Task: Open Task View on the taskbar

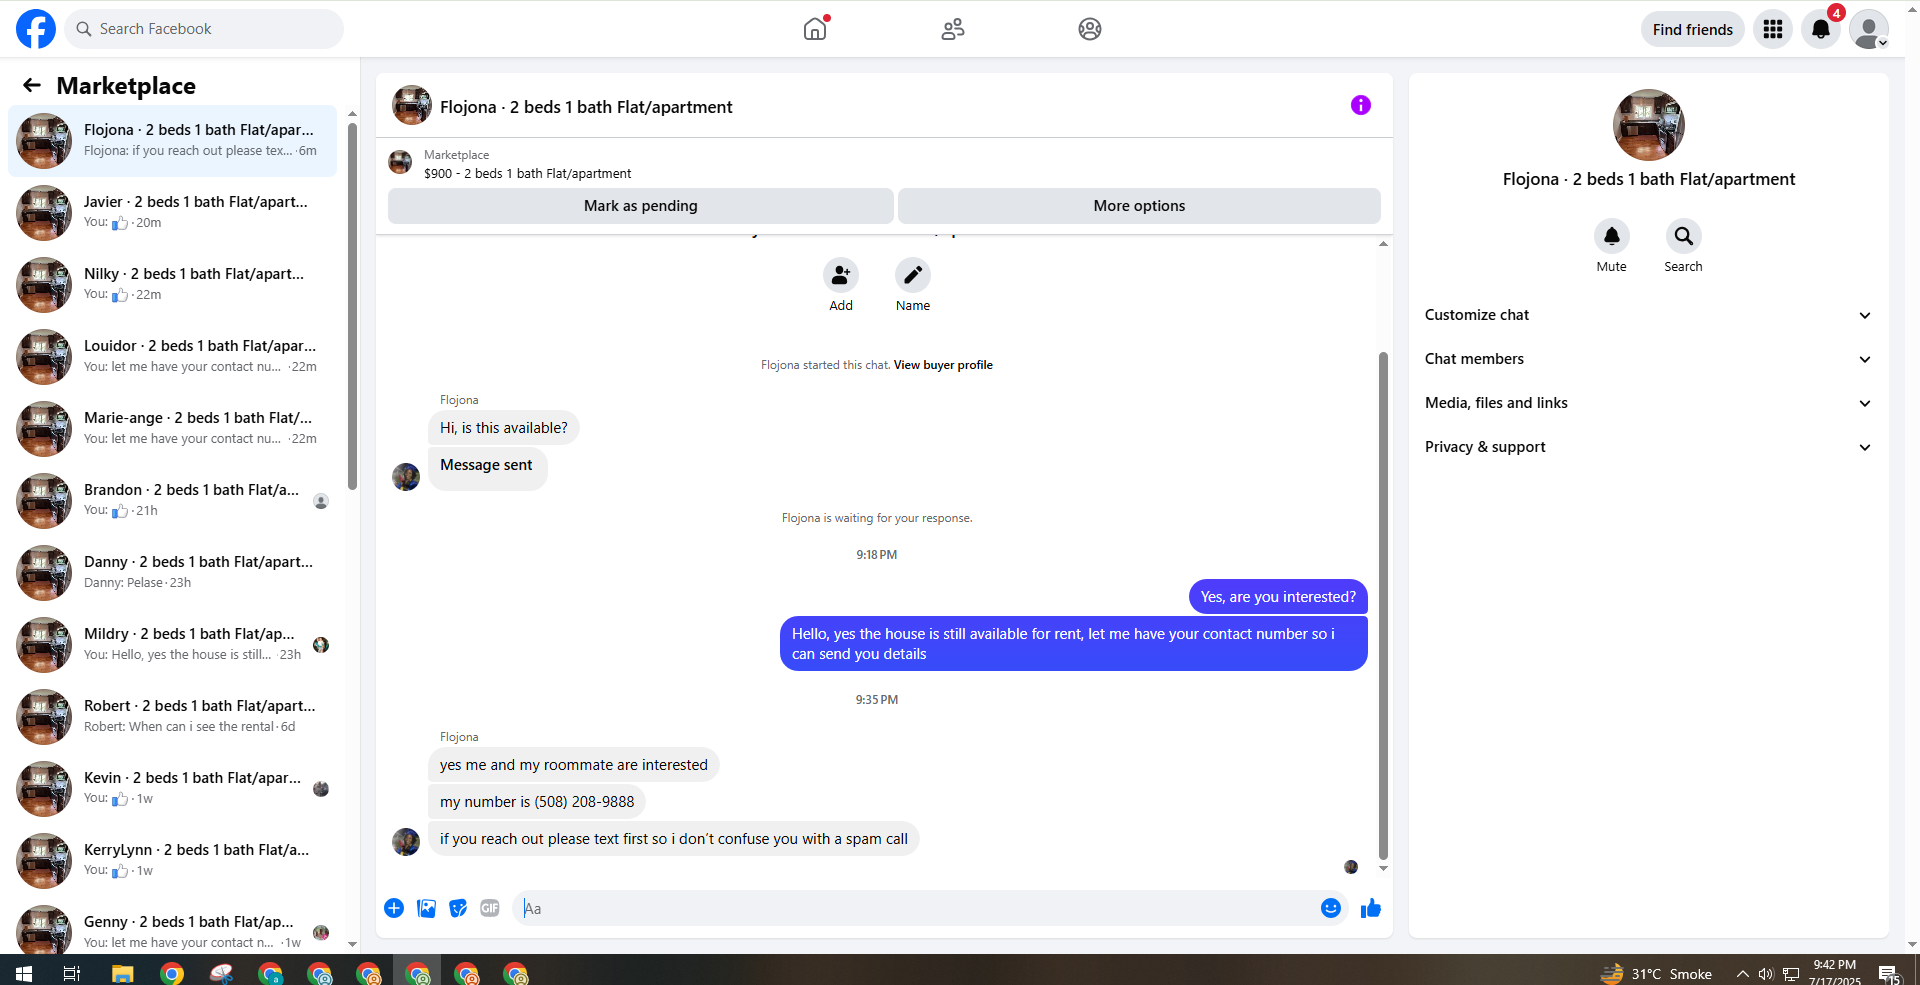Action: [x=72, y=973]
